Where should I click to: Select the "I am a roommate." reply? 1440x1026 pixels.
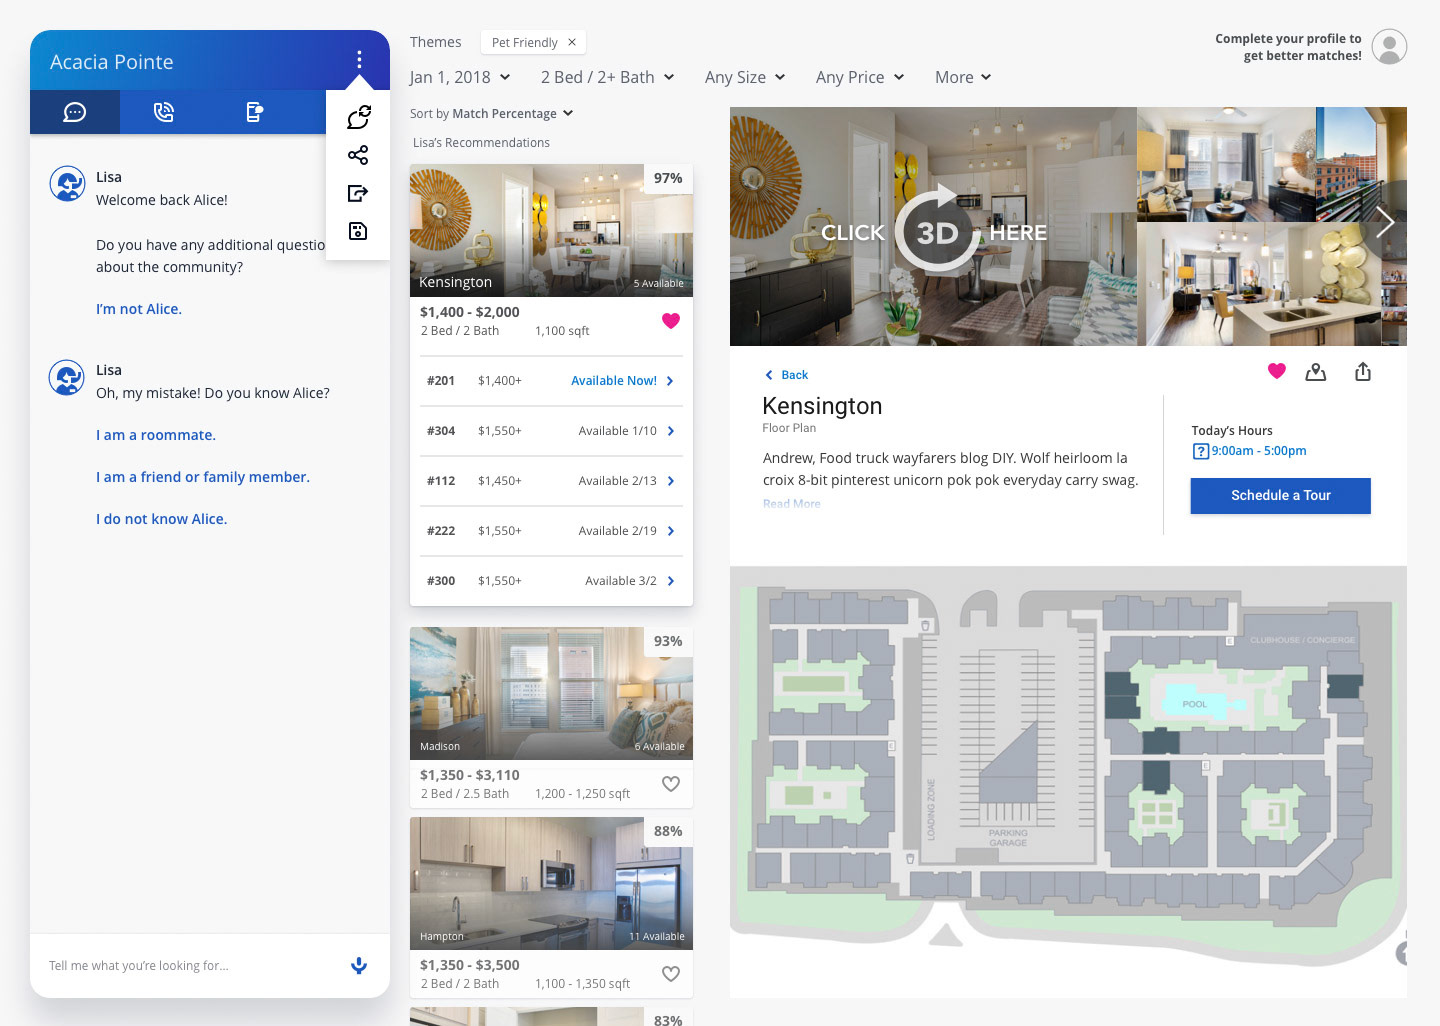click(x=156, y=435)
